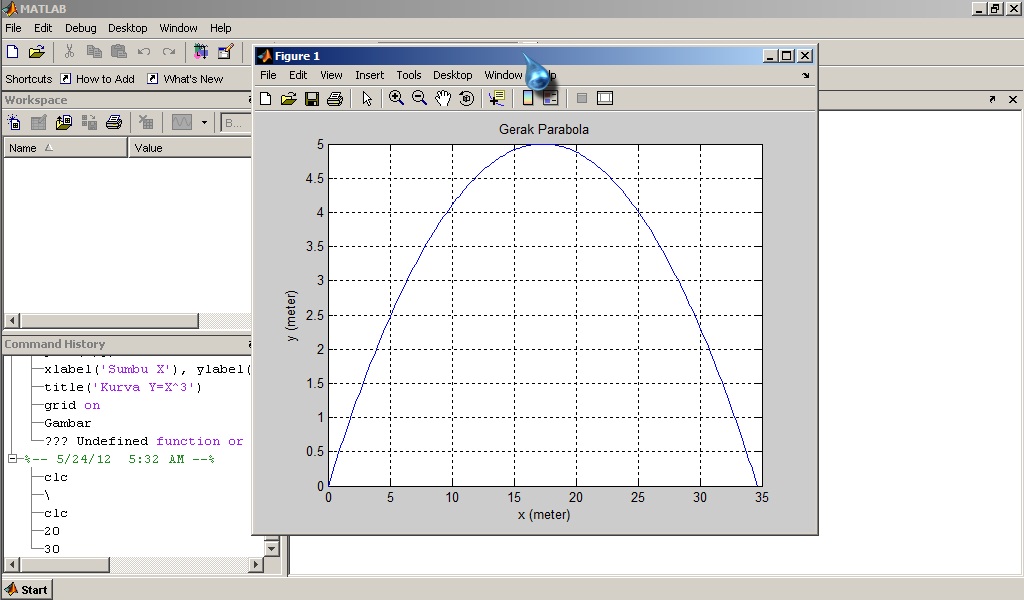Select the Zoom In tool on the Figure toolbar
Screen dimensions: 1024x600
pos(396,98)
